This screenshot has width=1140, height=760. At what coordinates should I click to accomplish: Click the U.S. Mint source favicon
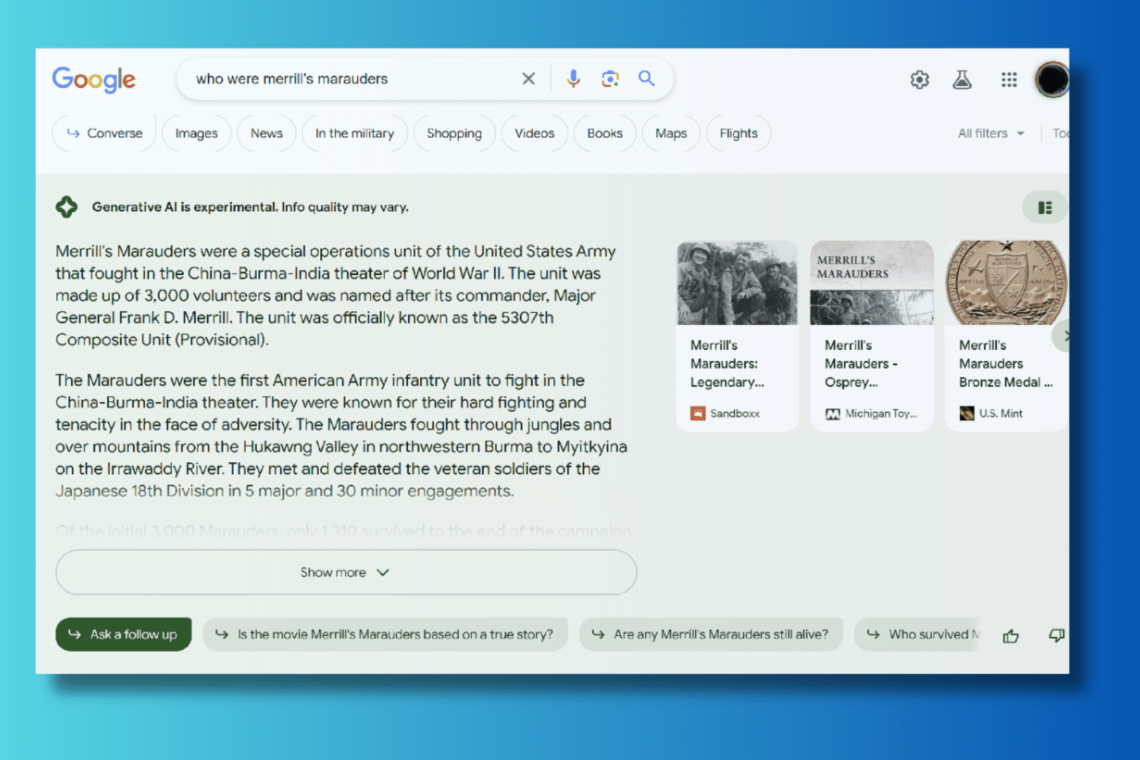(x=966, y=413)
